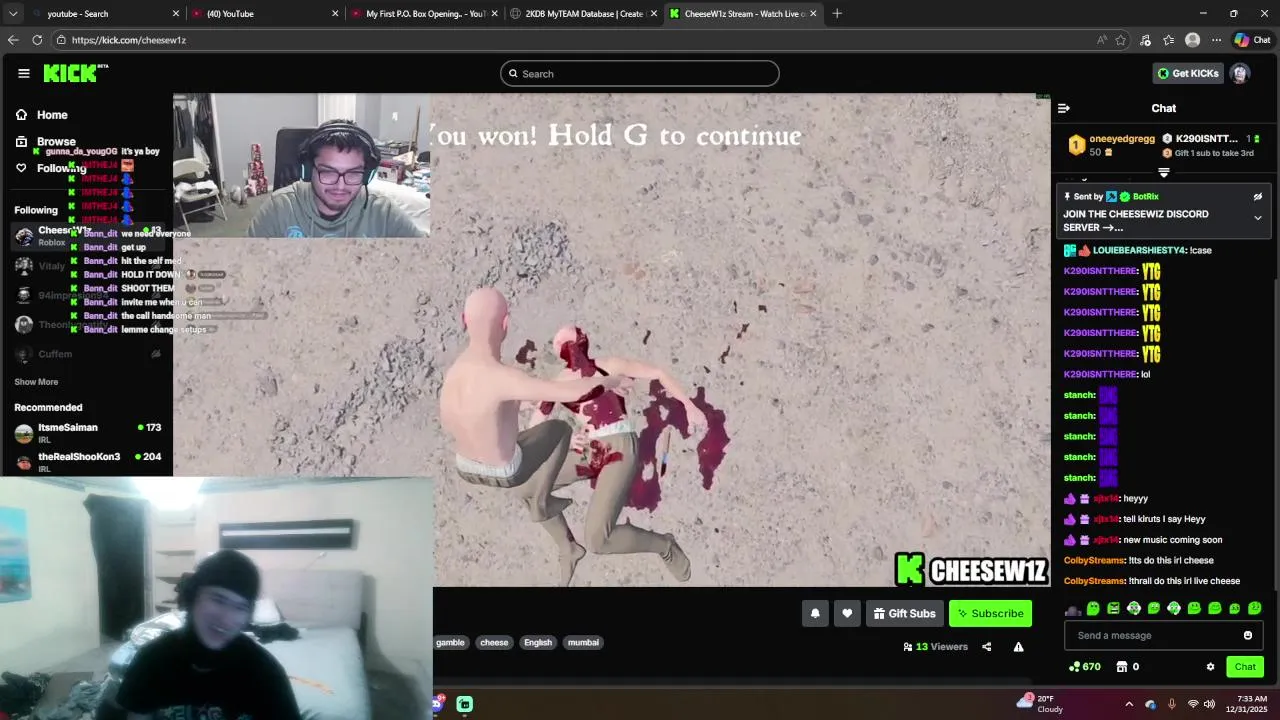Screen dimensions: 1280x720
Task: Expand the gift leaderboard drag handle
Action: pos(1163,172)
